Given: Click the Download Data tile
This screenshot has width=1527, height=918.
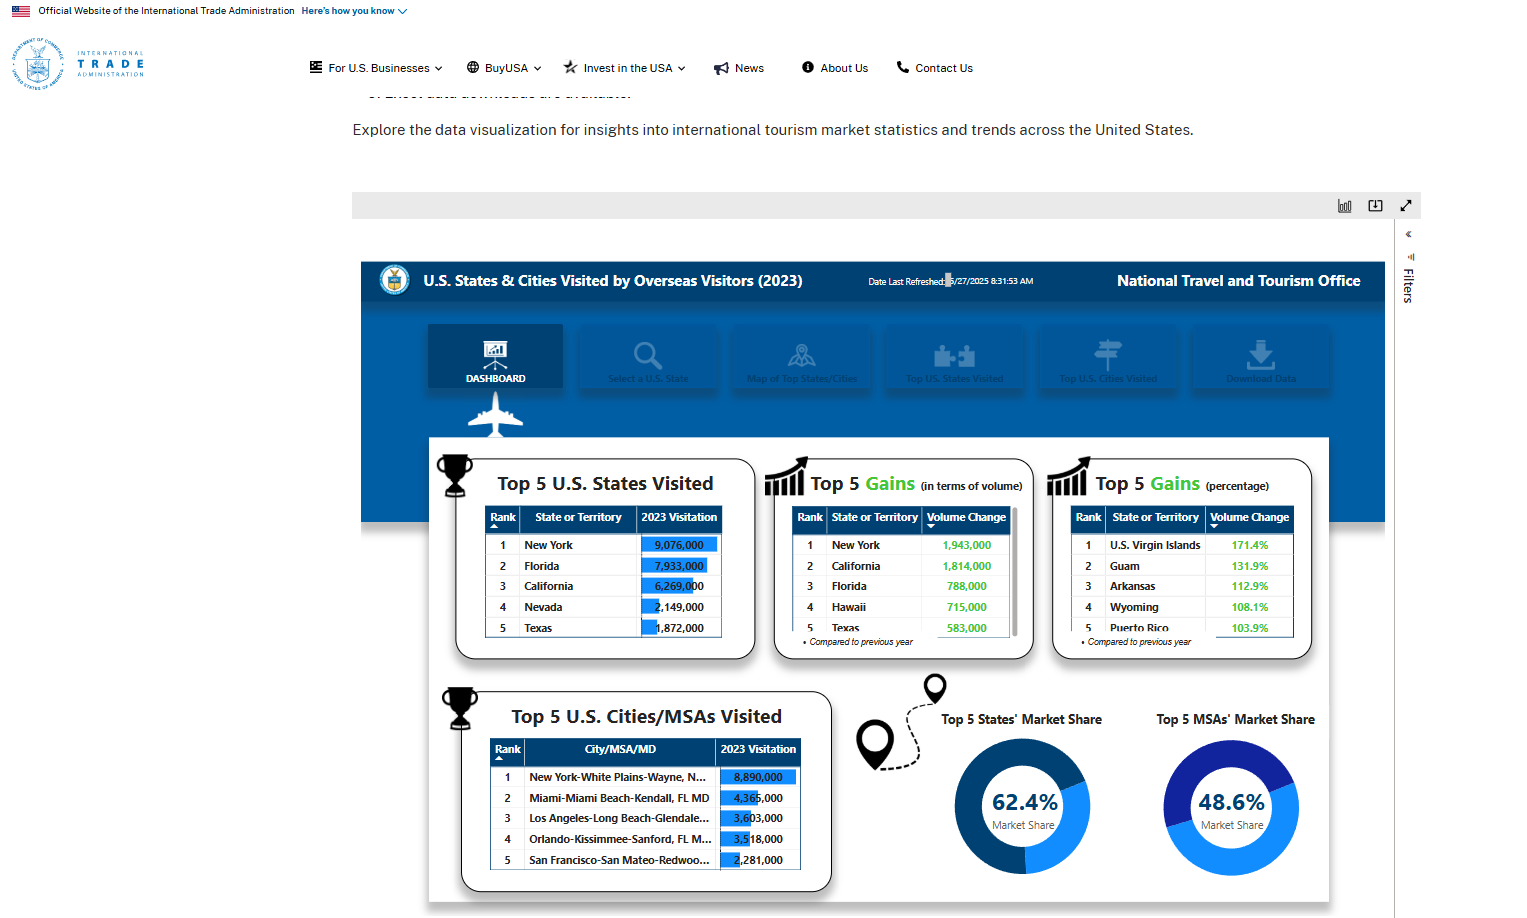Looking at the screenshot, I should click(1260, 359).
